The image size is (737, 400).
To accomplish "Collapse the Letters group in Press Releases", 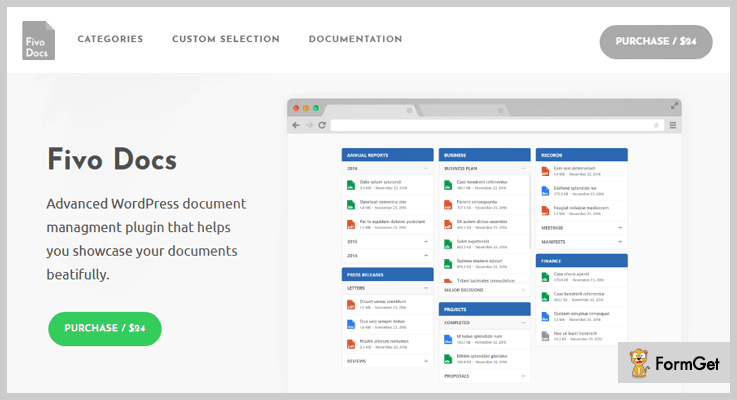I will [x=426, y=288].
